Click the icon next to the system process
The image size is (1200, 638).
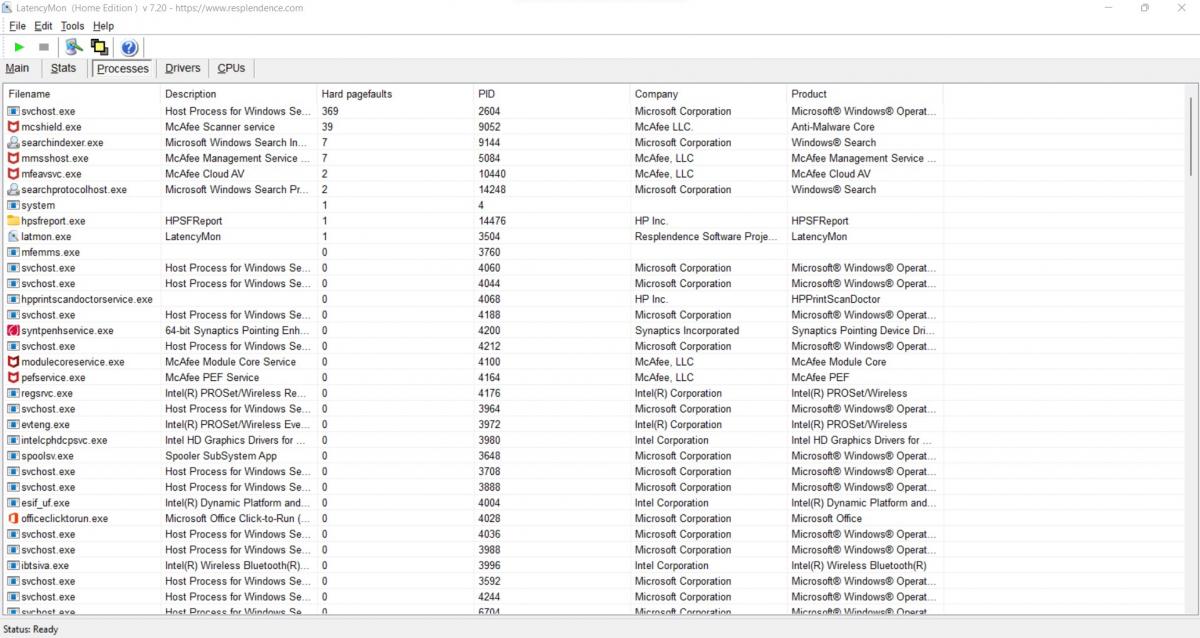[x=13, y=205]
